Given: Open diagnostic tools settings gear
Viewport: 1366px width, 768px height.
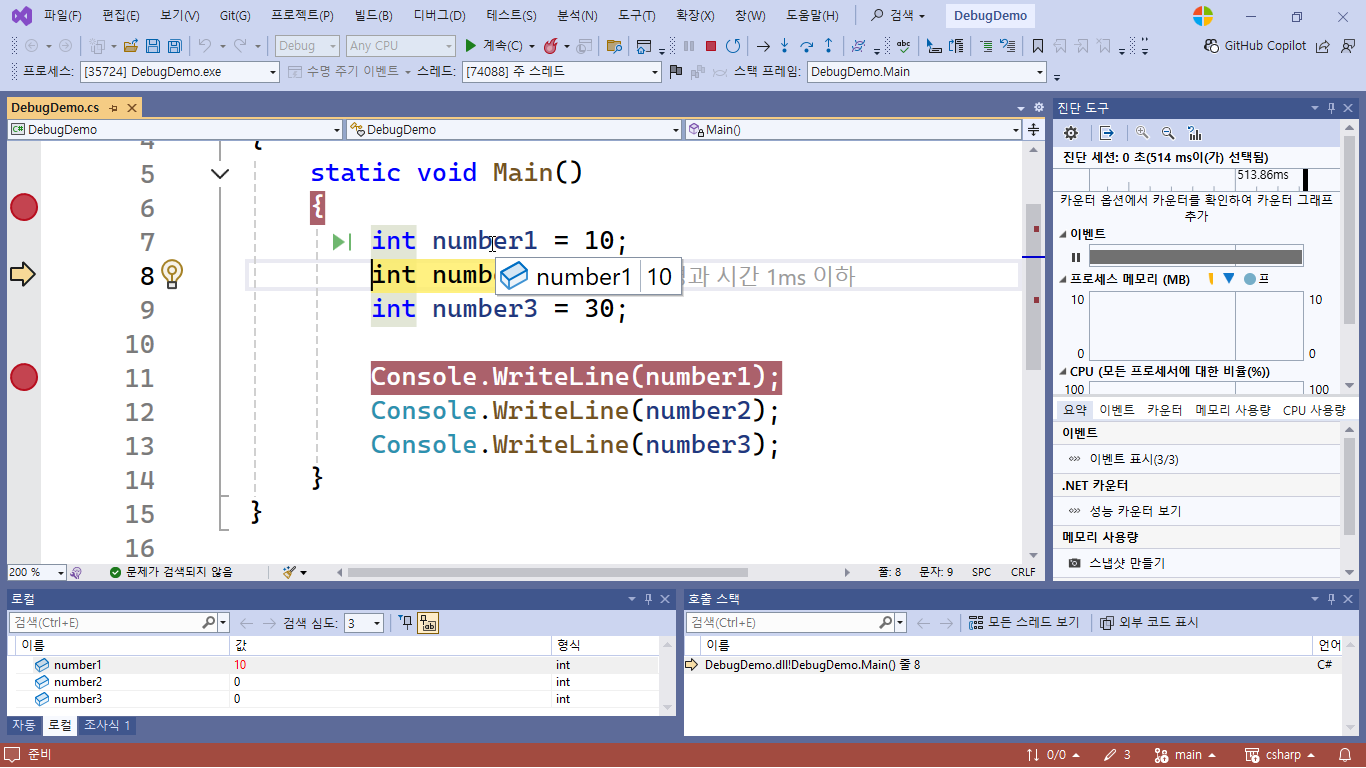Looking at the screenshot, I should (x=1071, y=133).
